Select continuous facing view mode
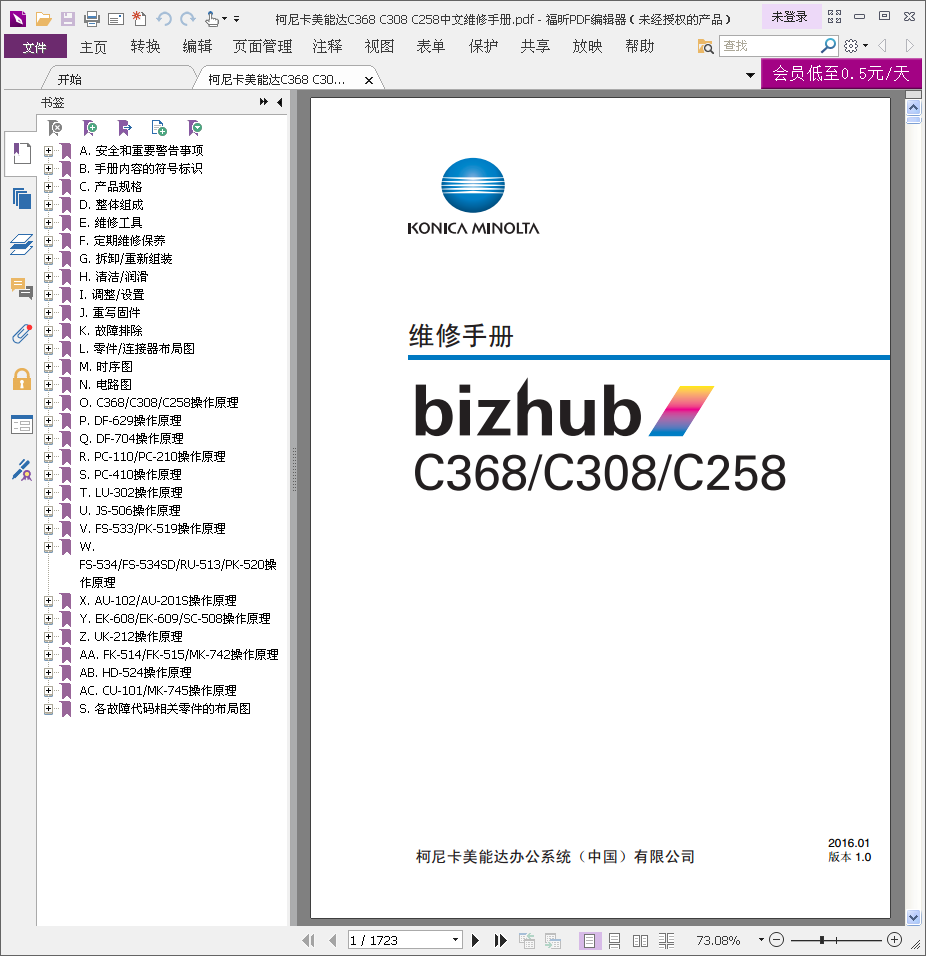The height and width of the screenshot is (956, 926). [x=666, y=941]
